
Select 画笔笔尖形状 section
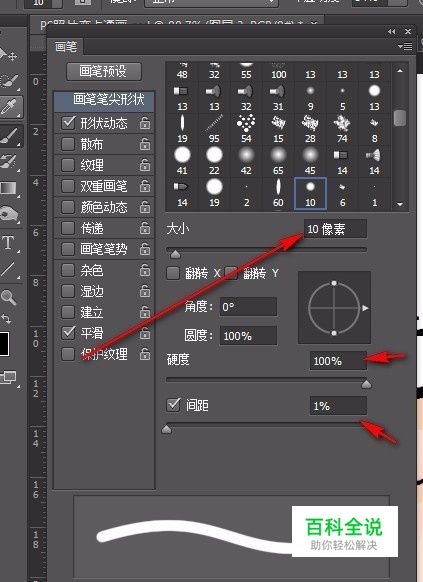coord(104,101)
